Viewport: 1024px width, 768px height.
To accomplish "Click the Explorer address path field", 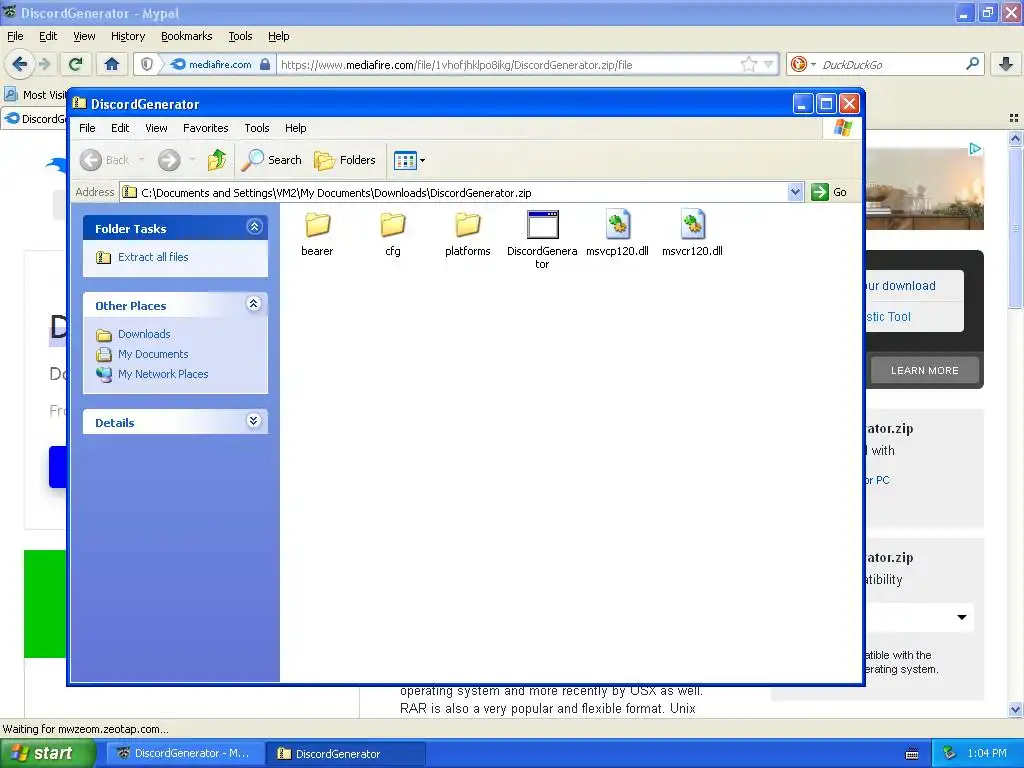I will [454, 192].
